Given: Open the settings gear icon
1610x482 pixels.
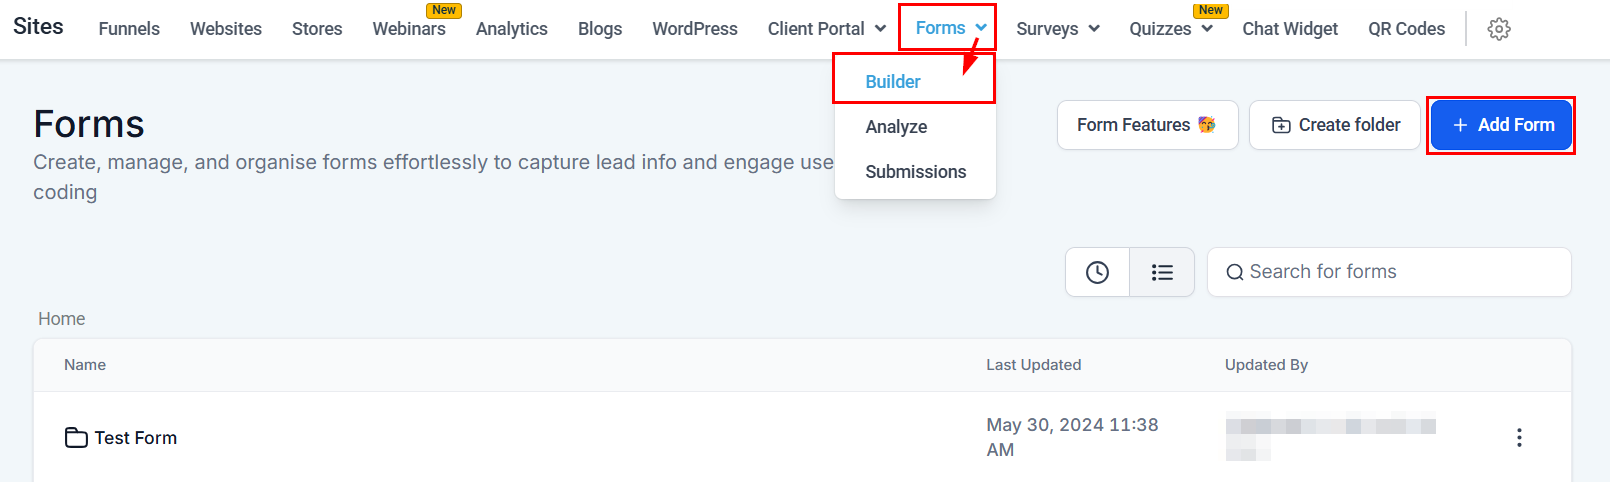Looking at the screenshot, I should click(1498, 29).
